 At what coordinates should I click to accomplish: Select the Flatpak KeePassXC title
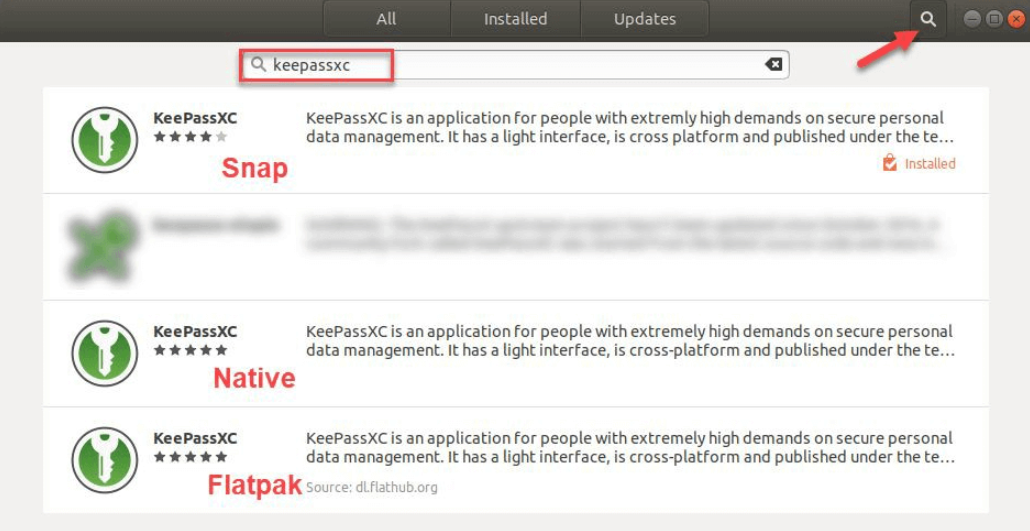click(x=195, y=438)
